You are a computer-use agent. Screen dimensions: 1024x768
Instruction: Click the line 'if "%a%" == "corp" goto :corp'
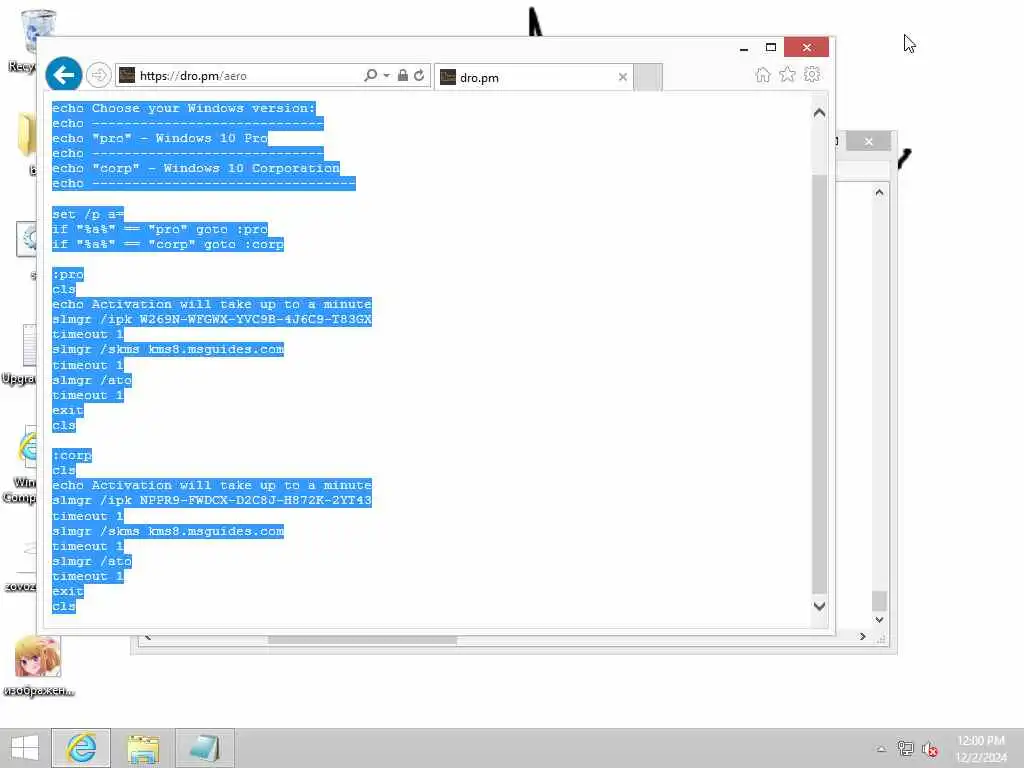[x=168, y=244]
